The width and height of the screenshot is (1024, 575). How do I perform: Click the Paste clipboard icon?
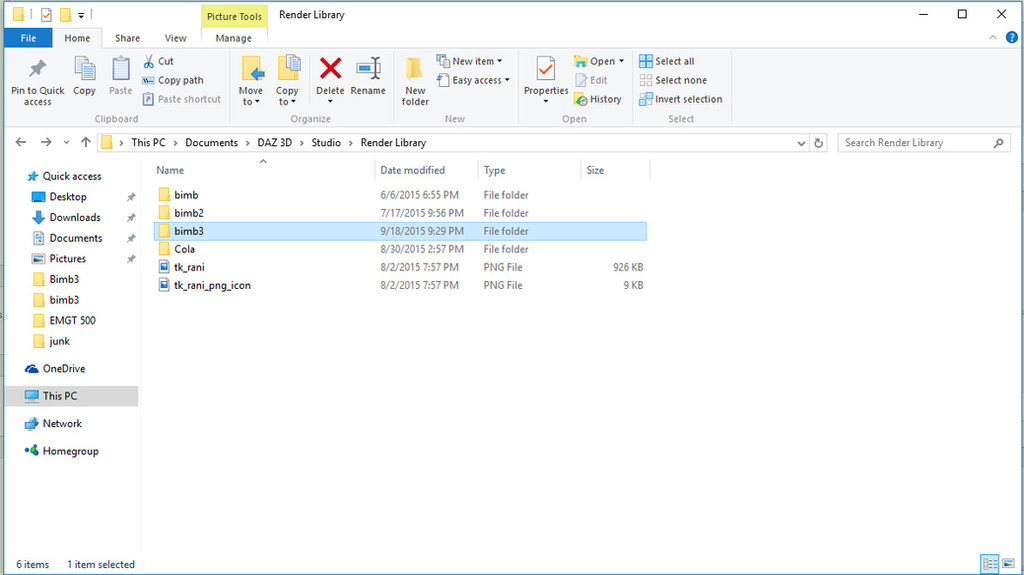coord(120,68)
